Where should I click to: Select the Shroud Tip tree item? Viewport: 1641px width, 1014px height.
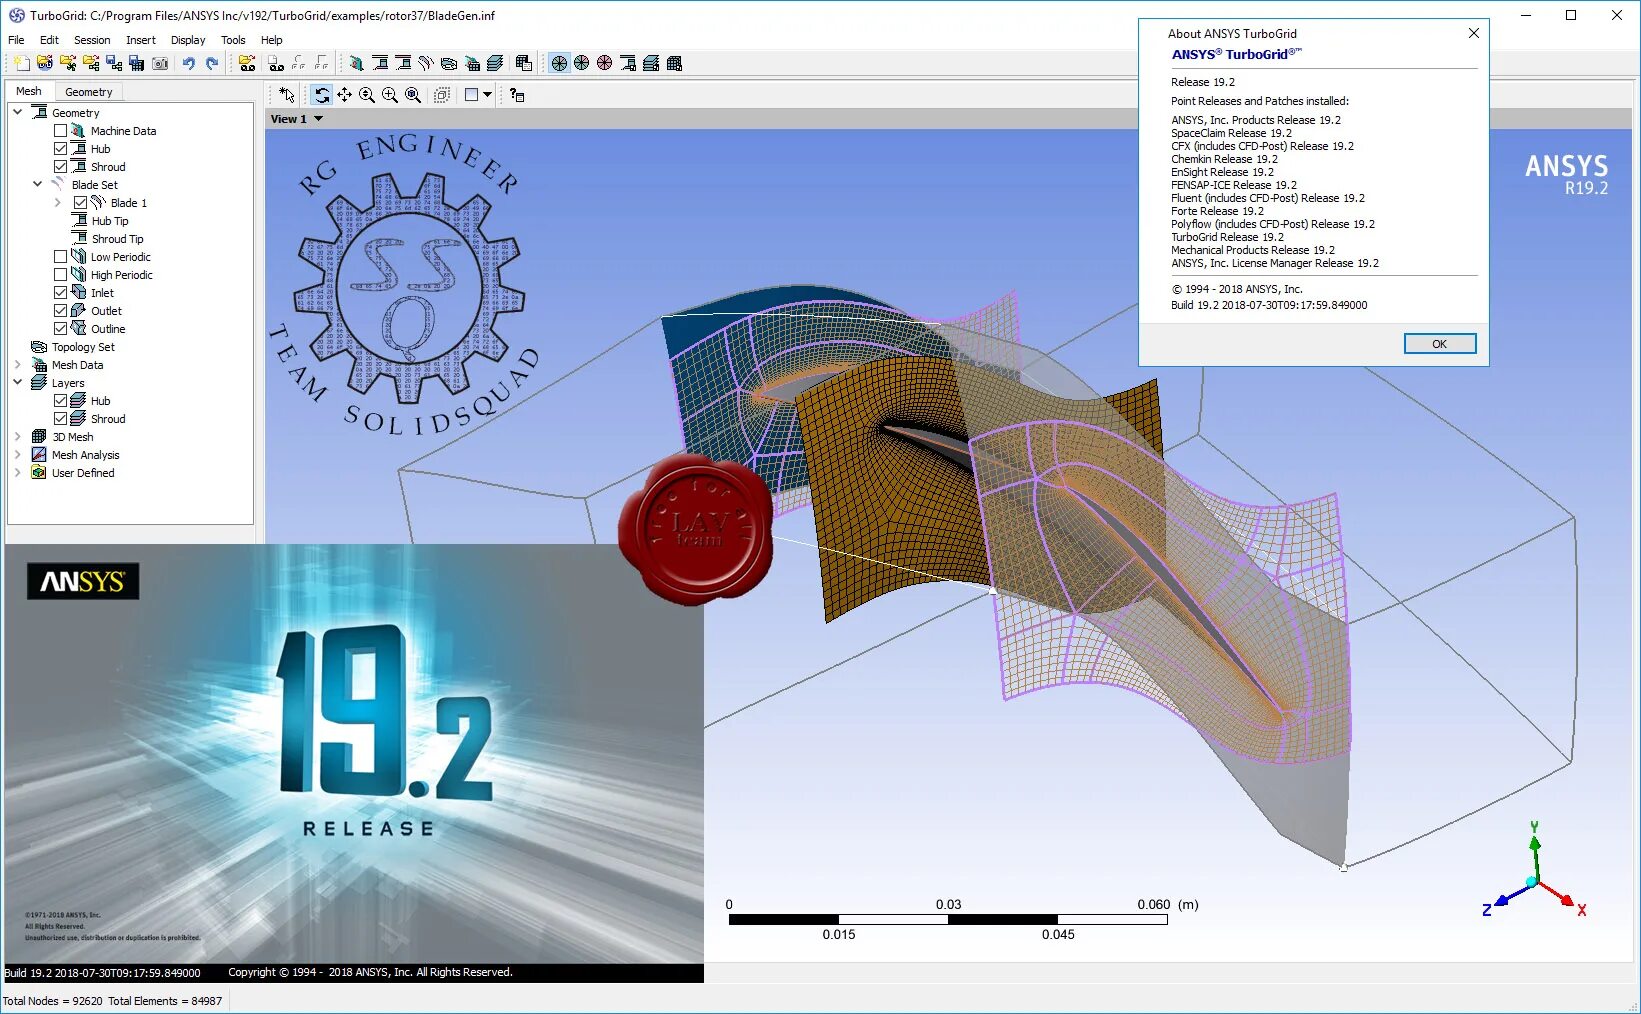118,239
